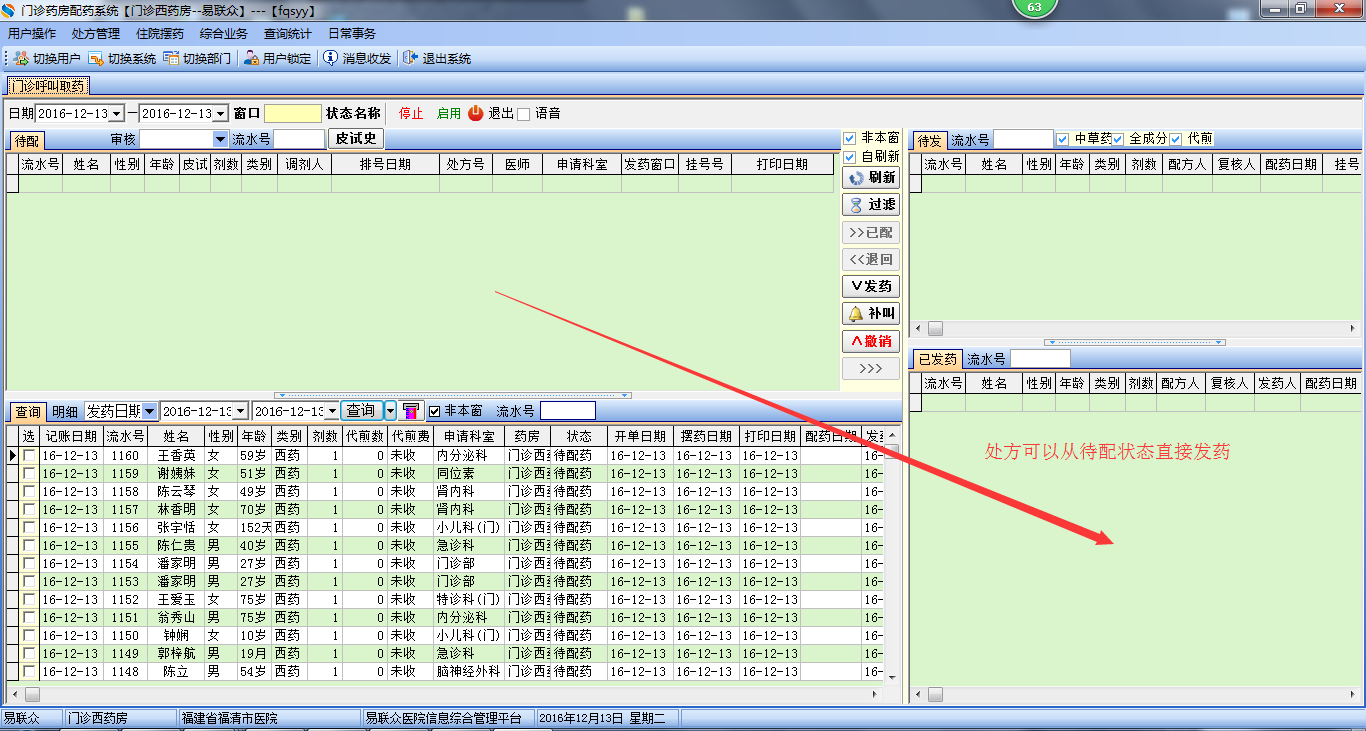
Task: Click the 流水号 field in 已发药 panel
Action: pos(1040,359)
